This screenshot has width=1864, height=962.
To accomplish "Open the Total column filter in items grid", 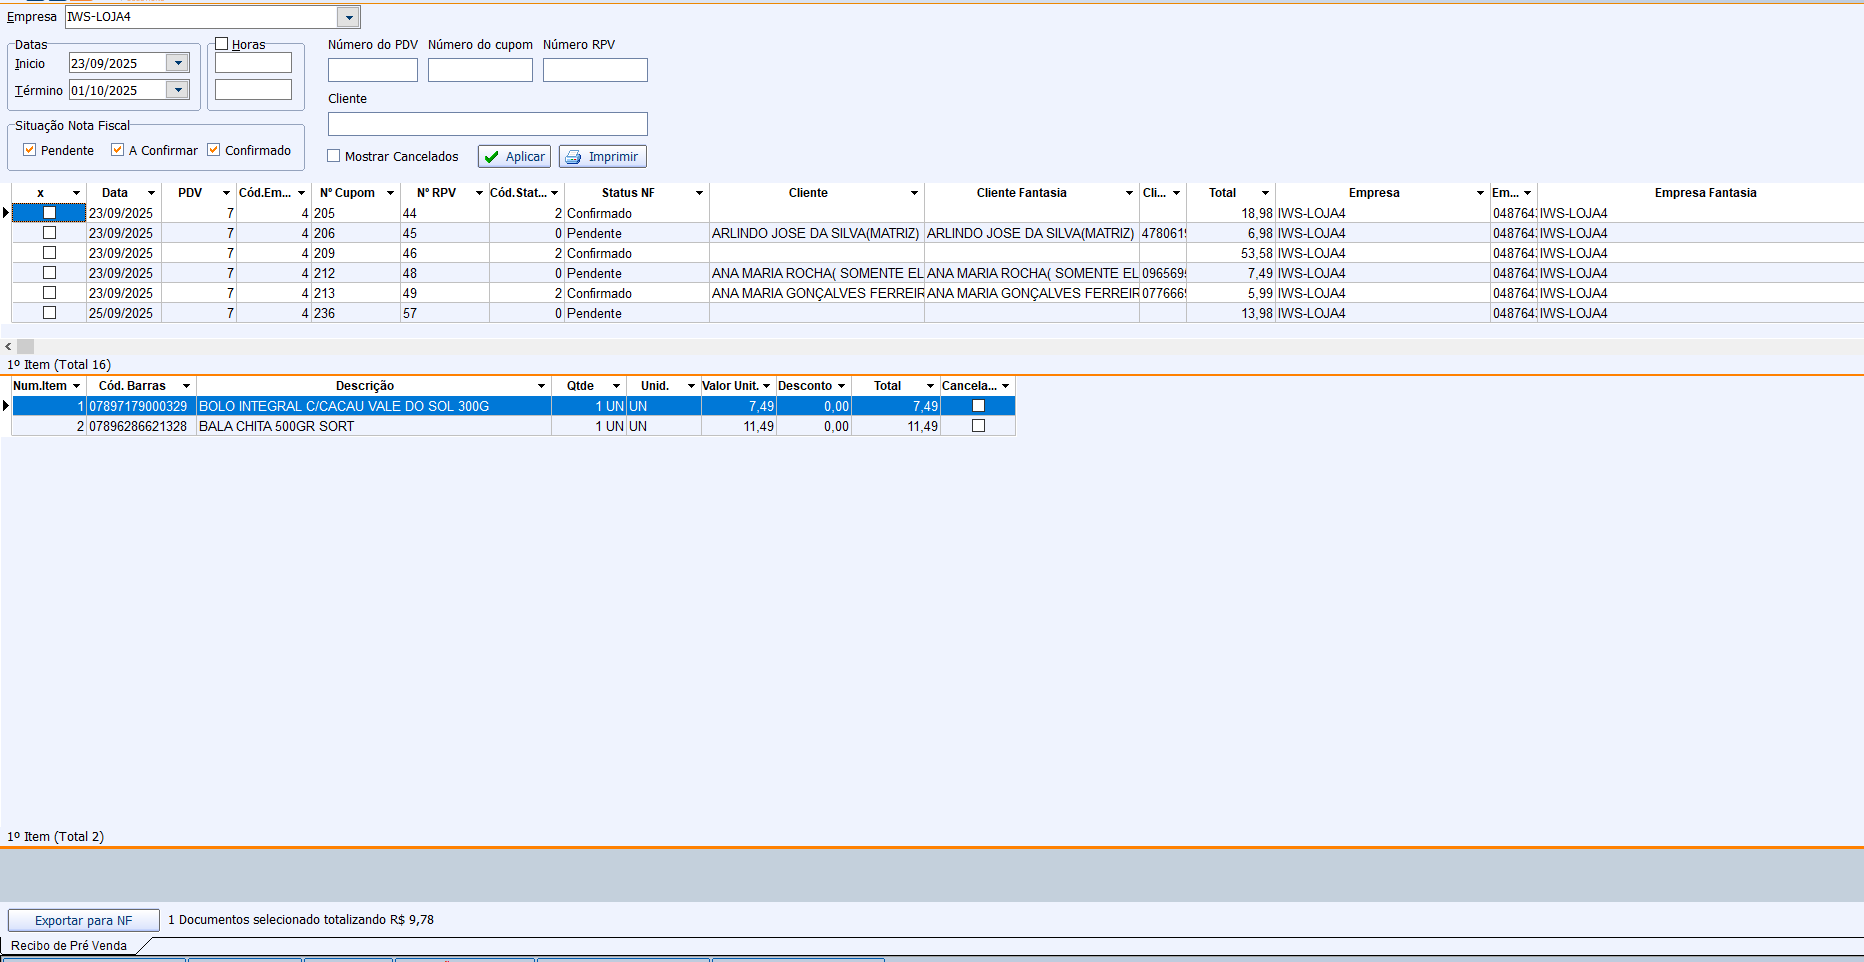I will [x=930, y=386].
